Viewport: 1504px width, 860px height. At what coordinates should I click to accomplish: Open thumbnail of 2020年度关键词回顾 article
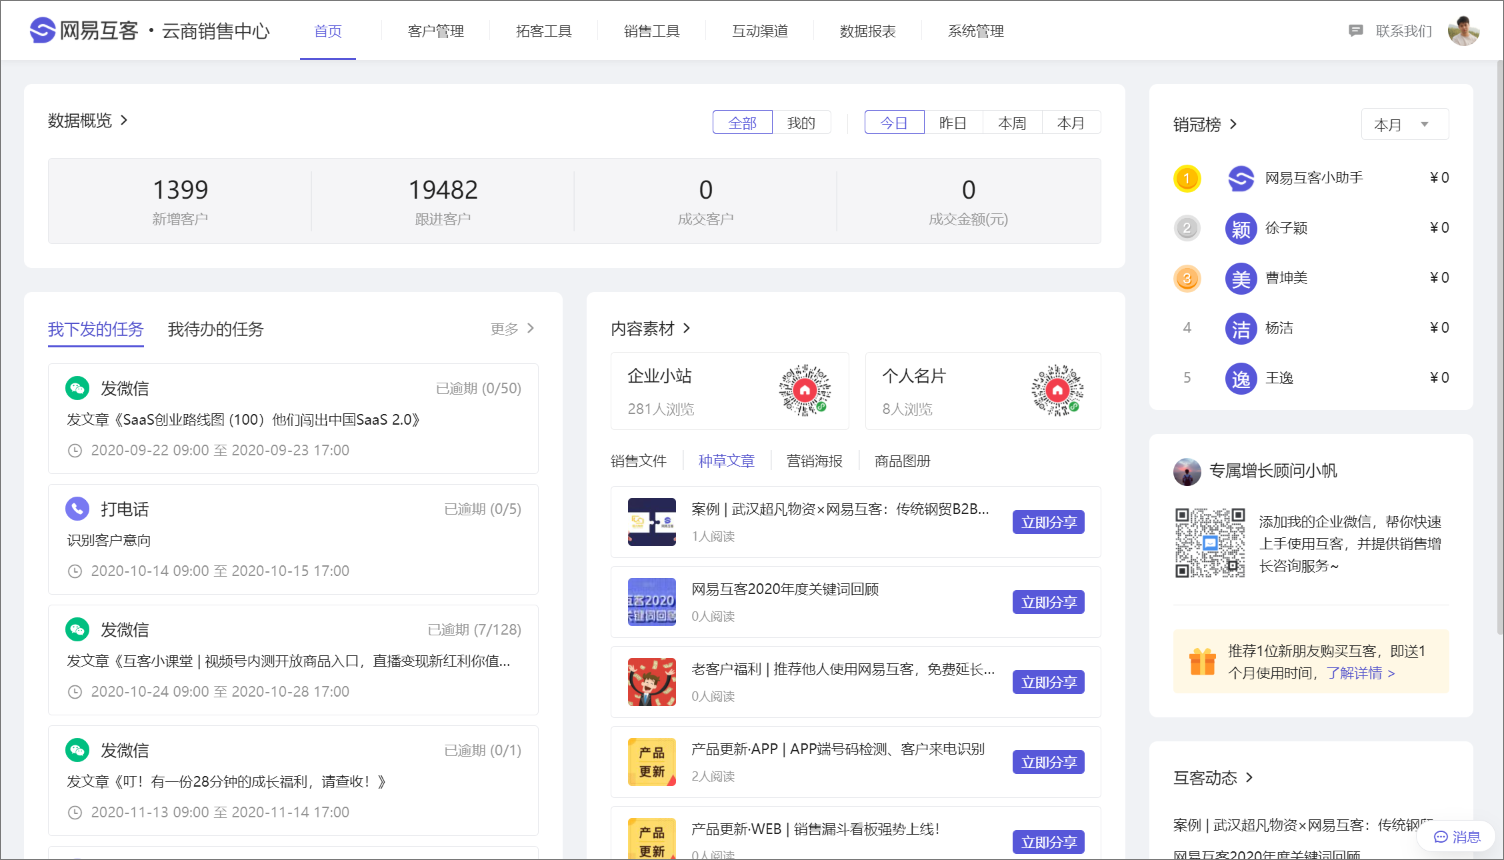[652, 602]
